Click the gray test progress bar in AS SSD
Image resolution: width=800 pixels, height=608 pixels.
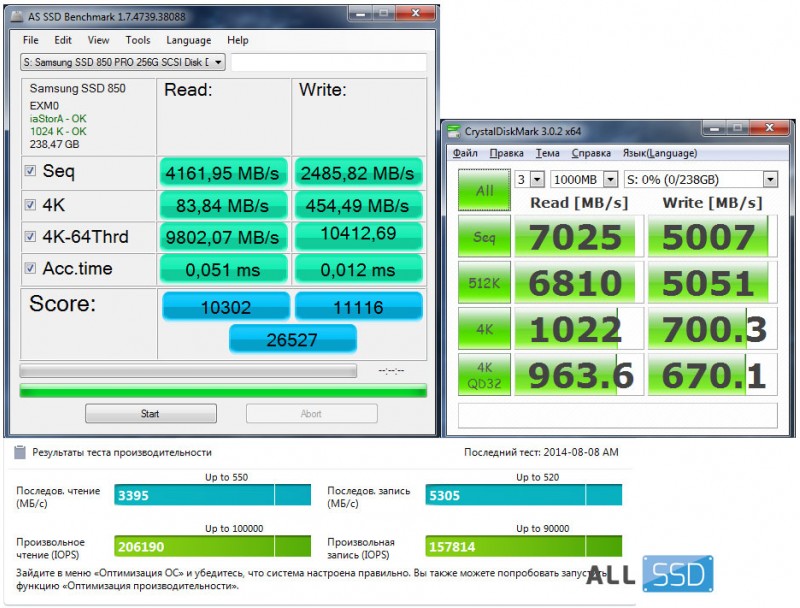click(x=188, y=370)
